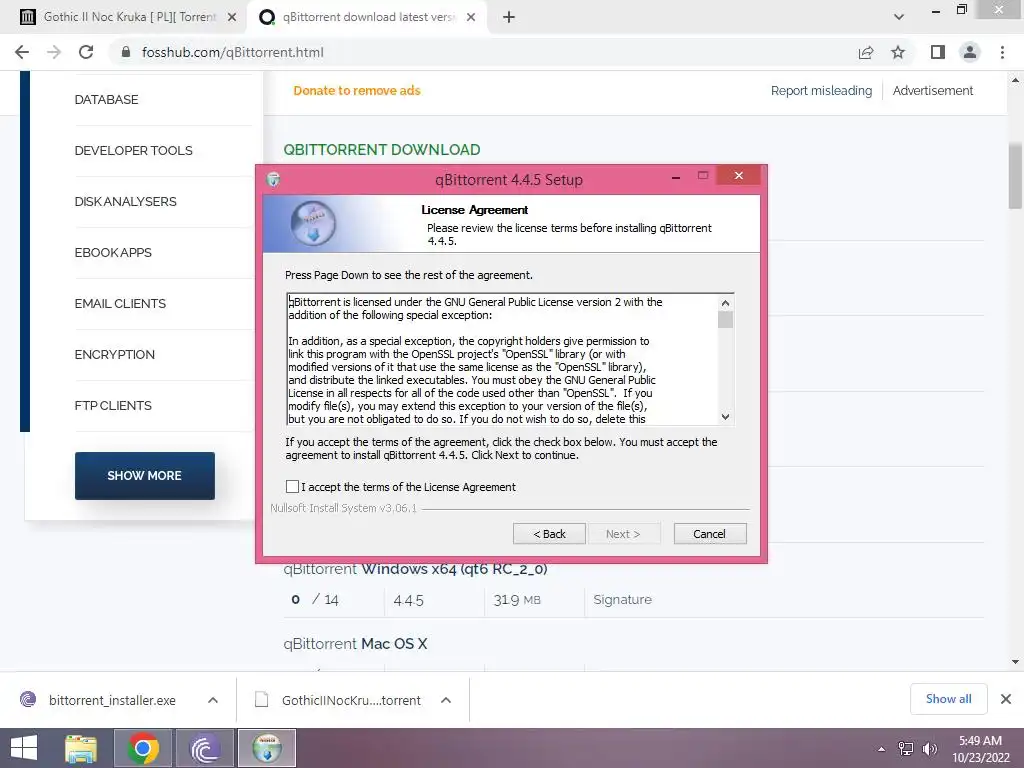Minimize the qBittorrent Setup dialog

(x=676, y=176)
